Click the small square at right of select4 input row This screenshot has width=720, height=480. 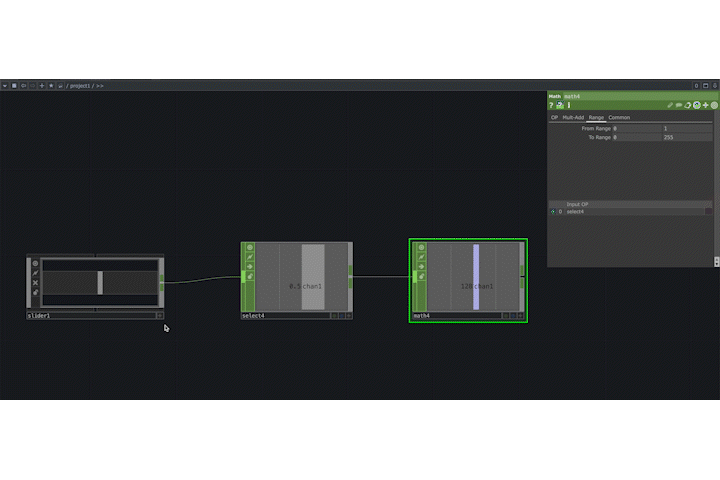709,212
